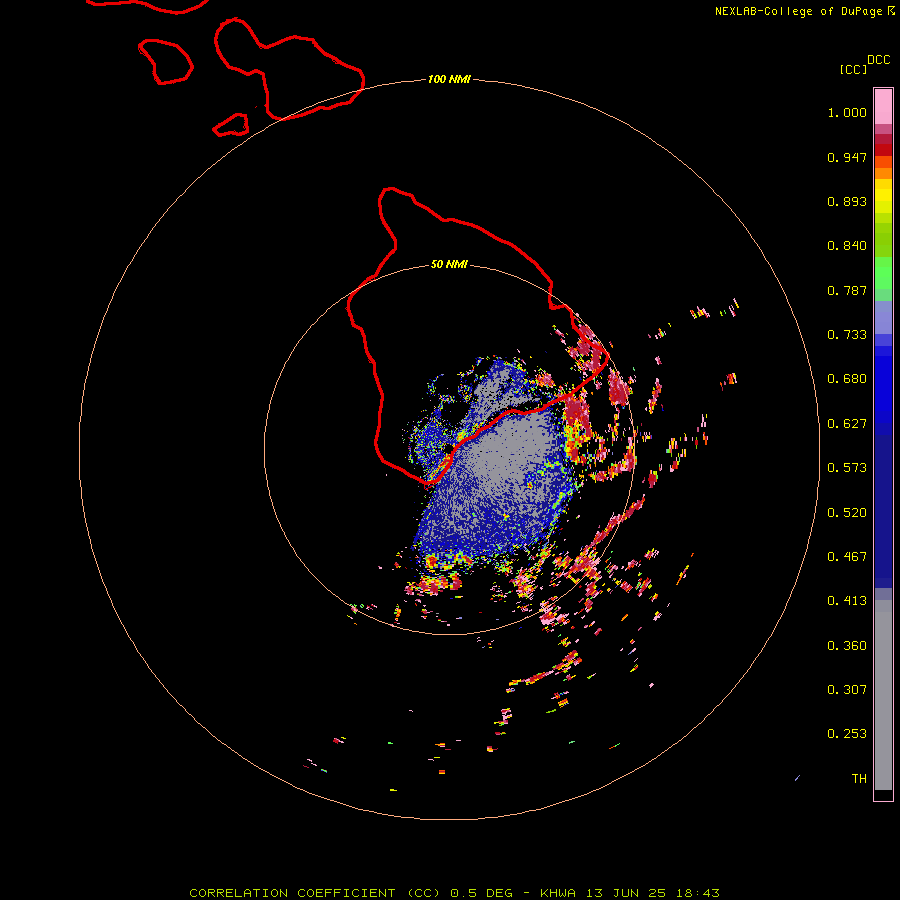Click the 0.947 scale value
This screenshot has height=900, width=900.
point(847,157)
